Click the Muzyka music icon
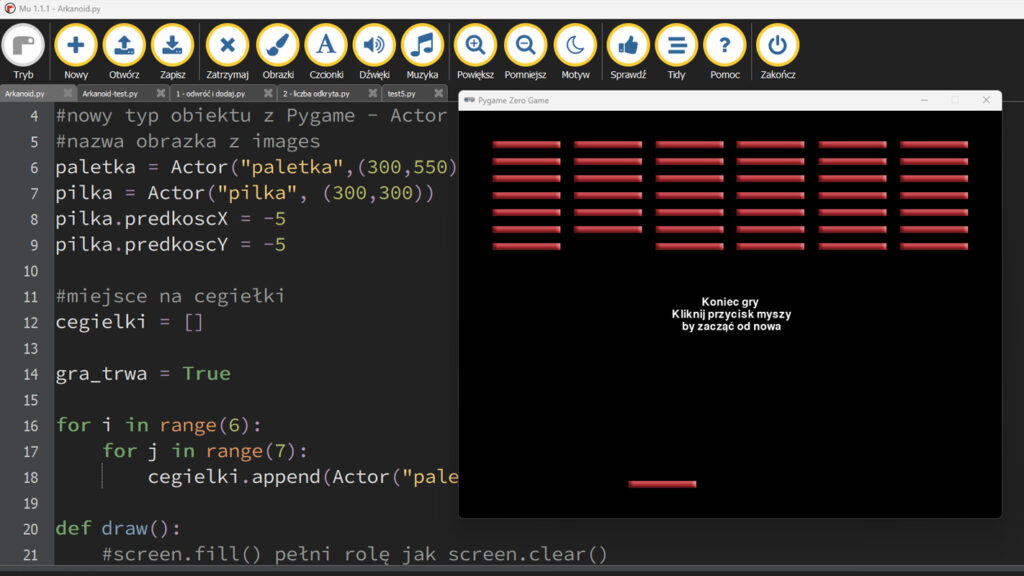 (x=422, y=46)
